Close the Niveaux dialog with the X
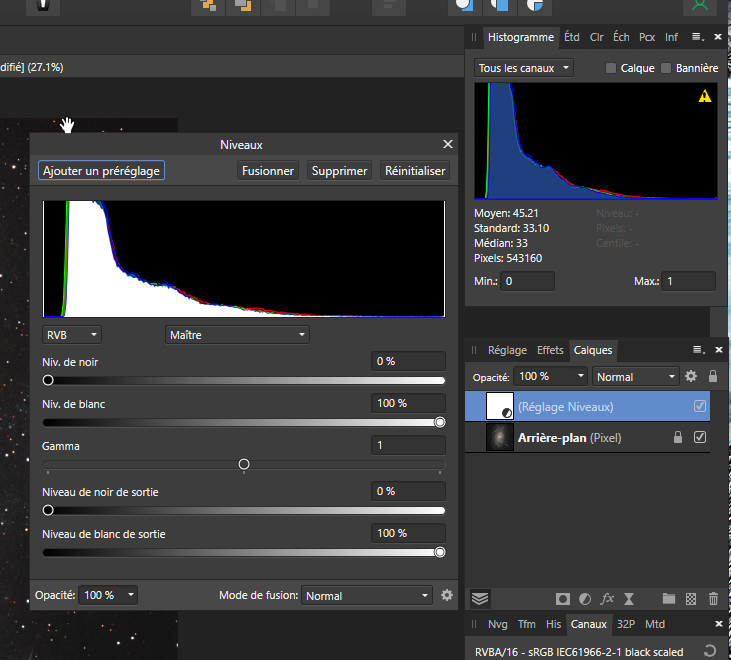The image size is (731, 660). point(448,144)
